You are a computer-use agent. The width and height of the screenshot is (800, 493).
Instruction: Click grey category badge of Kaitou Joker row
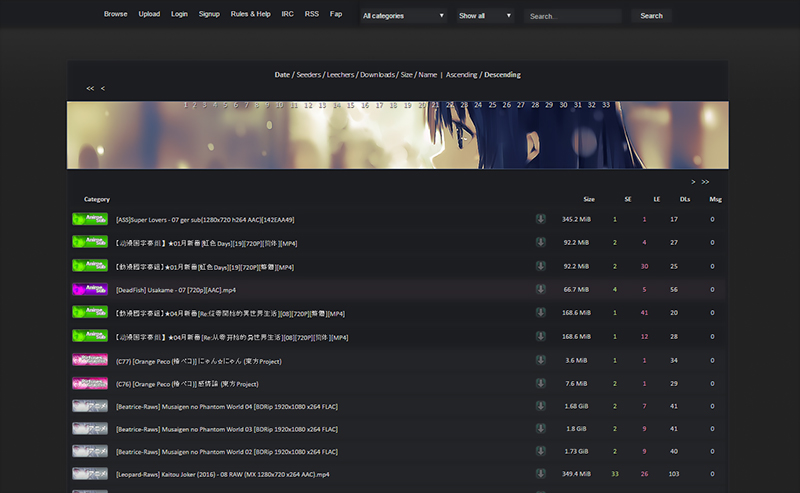click(x=90, y=473)
